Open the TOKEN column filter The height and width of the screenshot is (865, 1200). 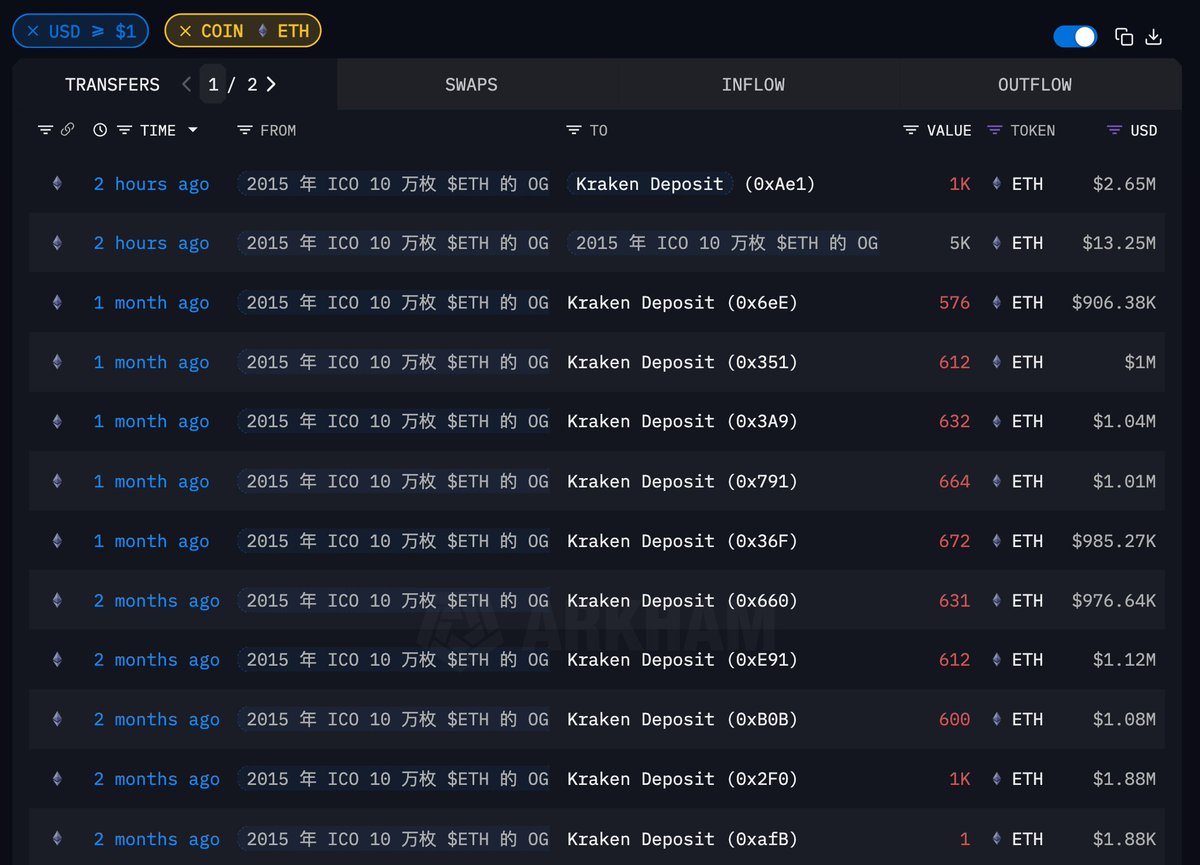click(x=994, y=130)
